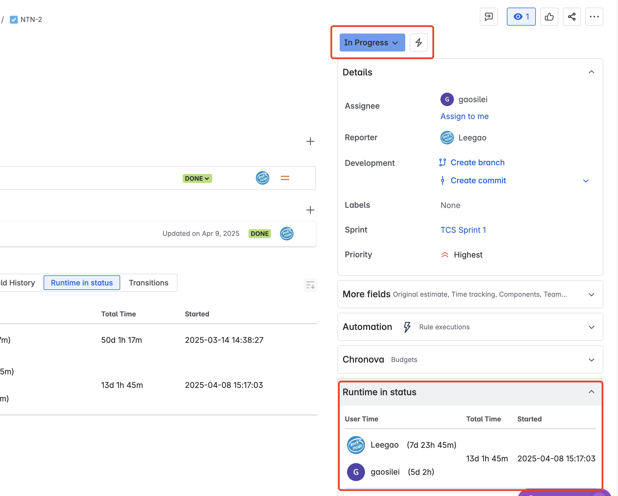Expand the Chronova Budgets section
The width and height of the screenshot is (618, 496).
pos(591,360)
